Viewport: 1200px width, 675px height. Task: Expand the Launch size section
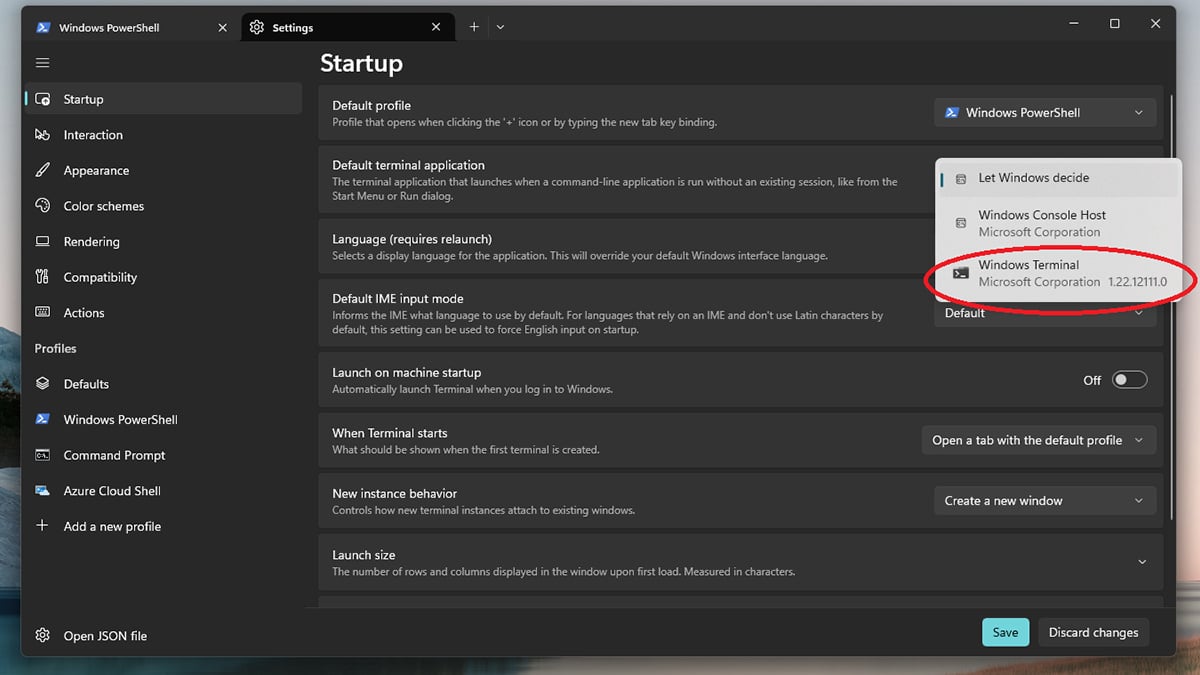[x=1142, y=562]
